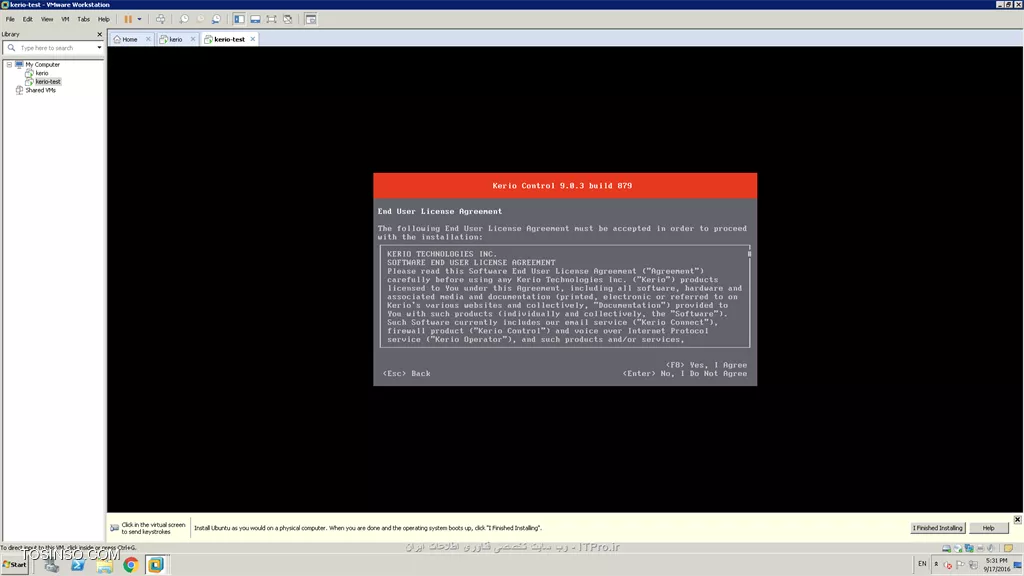Image resolution: width=1024 pixels, height=576 pixels.
Task: Open the power options dropdown arrow
Action: point(139,19)
